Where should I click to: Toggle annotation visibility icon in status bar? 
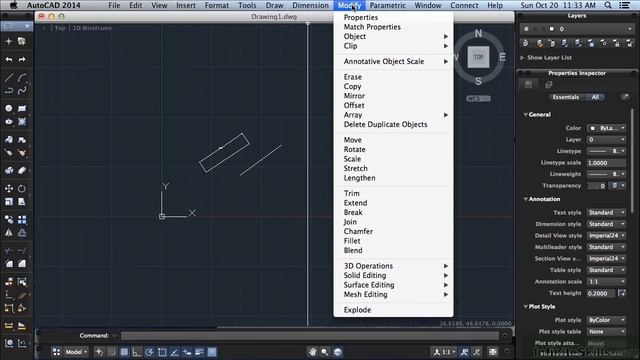coord(464,352)
